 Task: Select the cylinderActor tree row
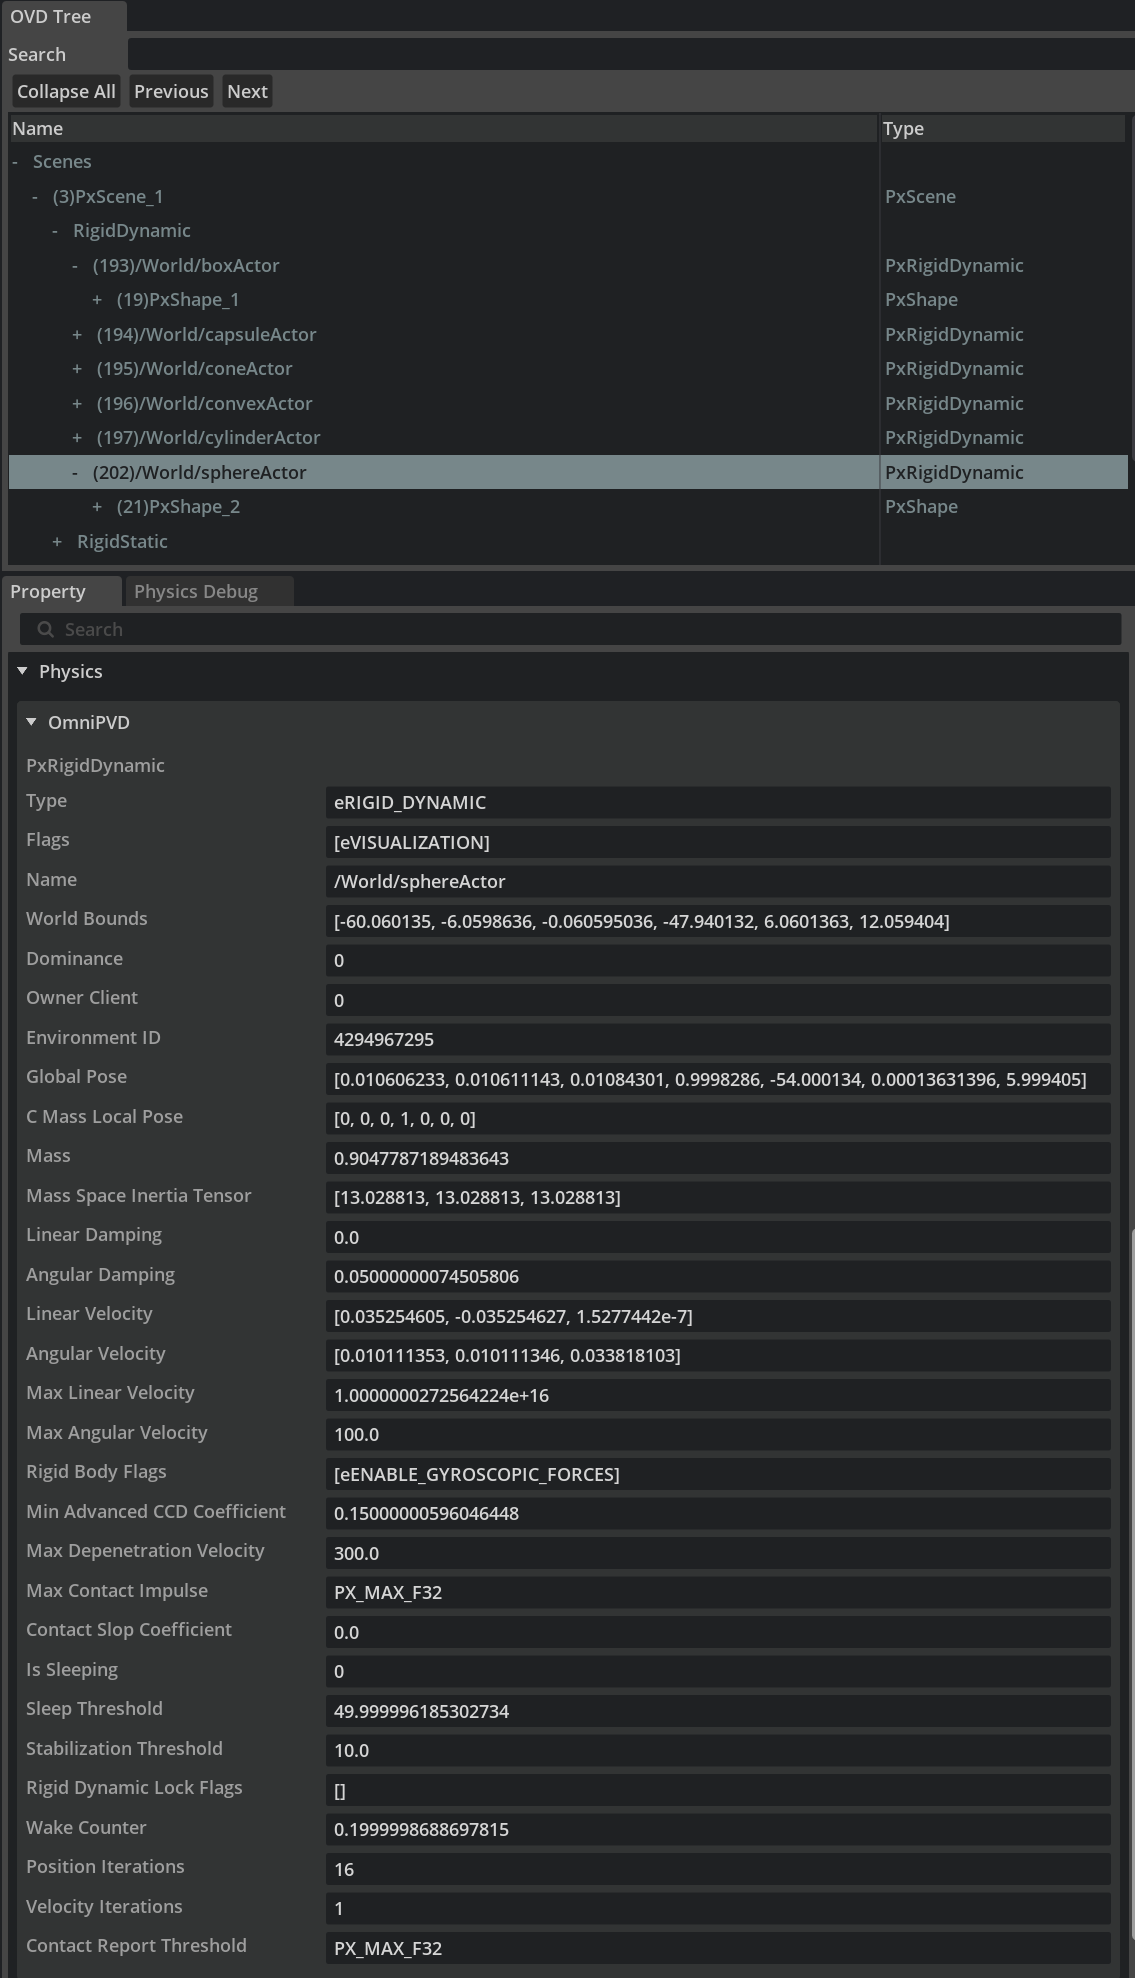click(208, 438)
